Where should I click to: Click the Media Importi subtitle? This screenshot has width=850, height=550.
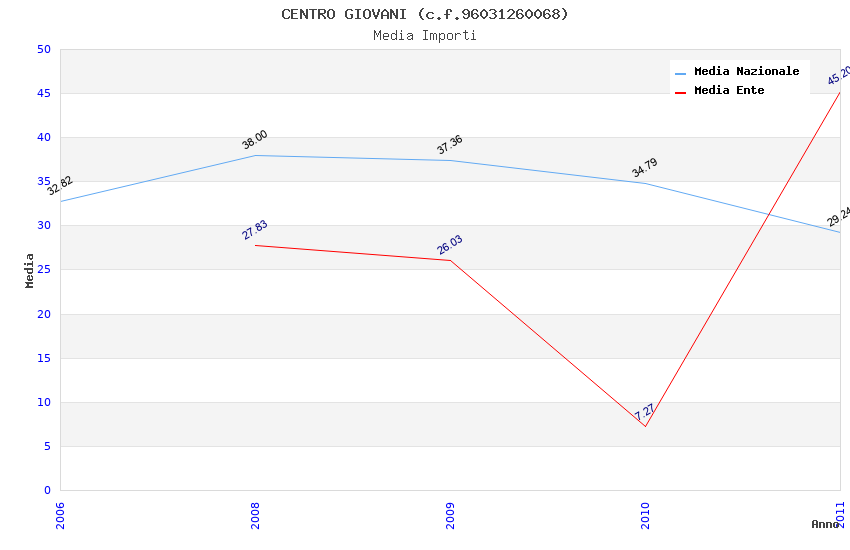[425, 35]
